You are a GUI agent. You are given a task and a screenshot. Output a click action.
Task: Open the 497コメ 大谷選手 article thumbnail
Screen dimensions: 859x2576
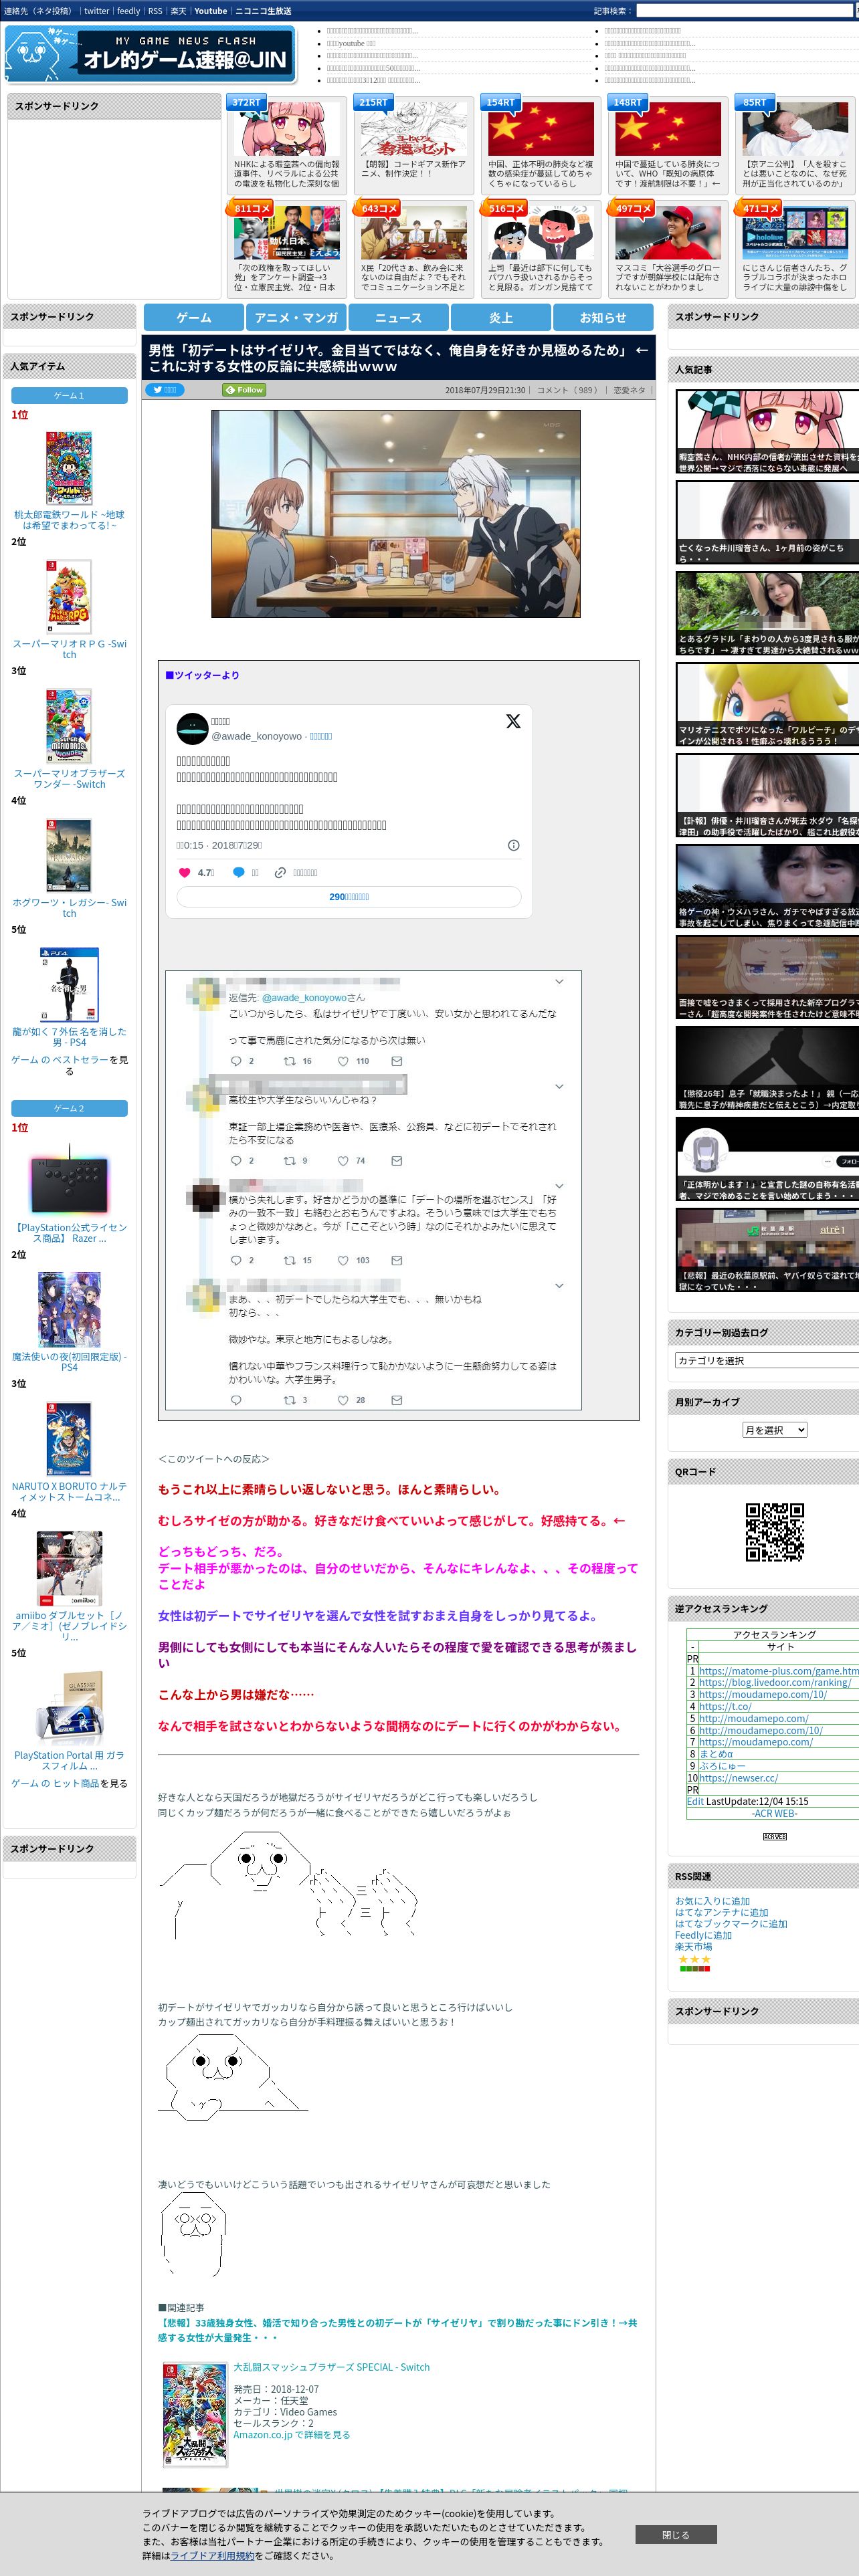click(667, 232)
